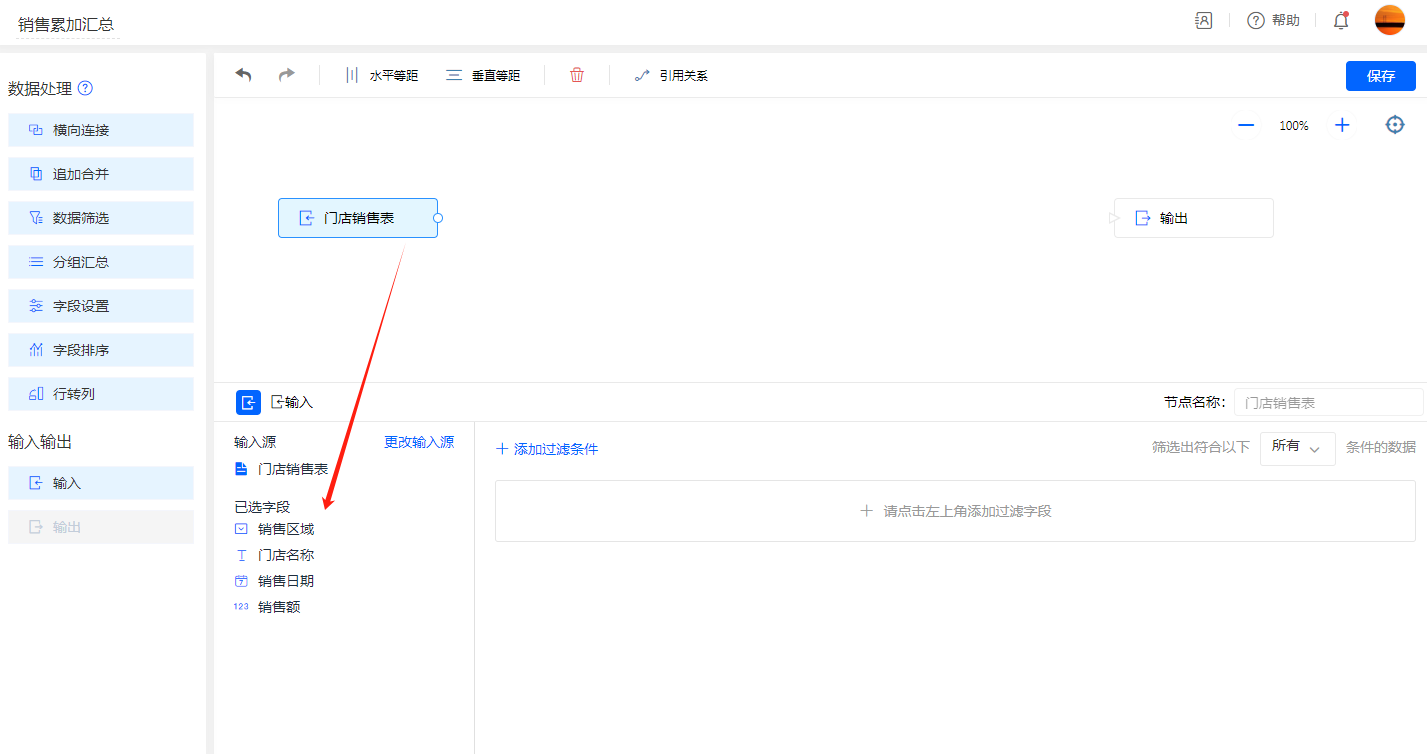1427x754 pixels.
Task: Zoom in with the plus icon
Action: 1342,125
